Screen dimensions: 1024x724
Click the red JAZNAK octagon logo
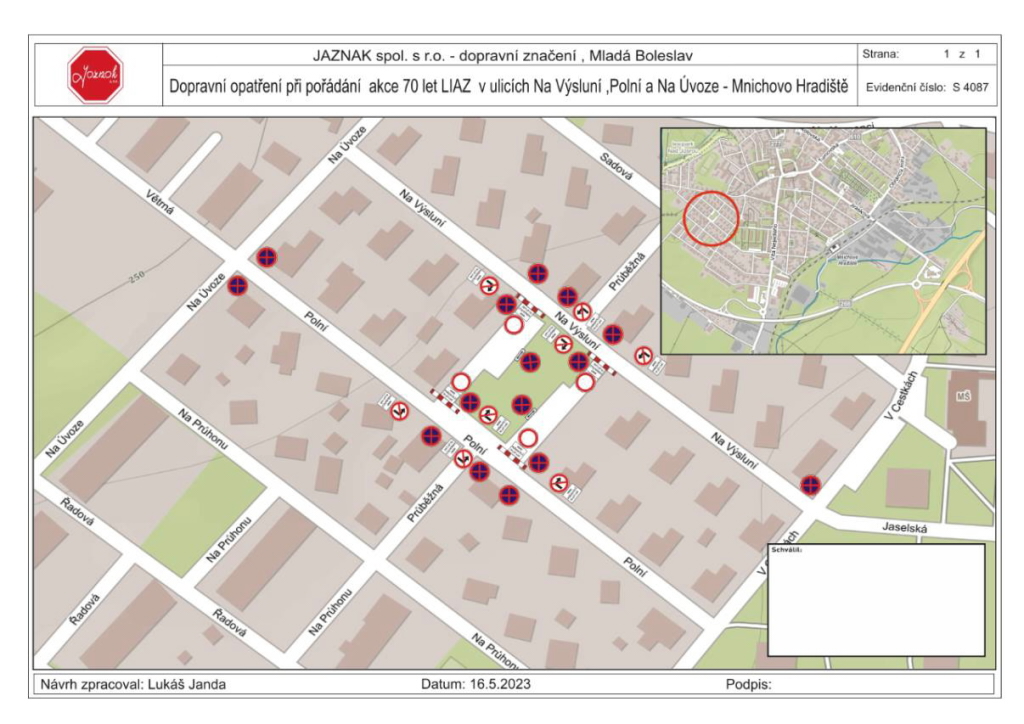click(94, 75)
